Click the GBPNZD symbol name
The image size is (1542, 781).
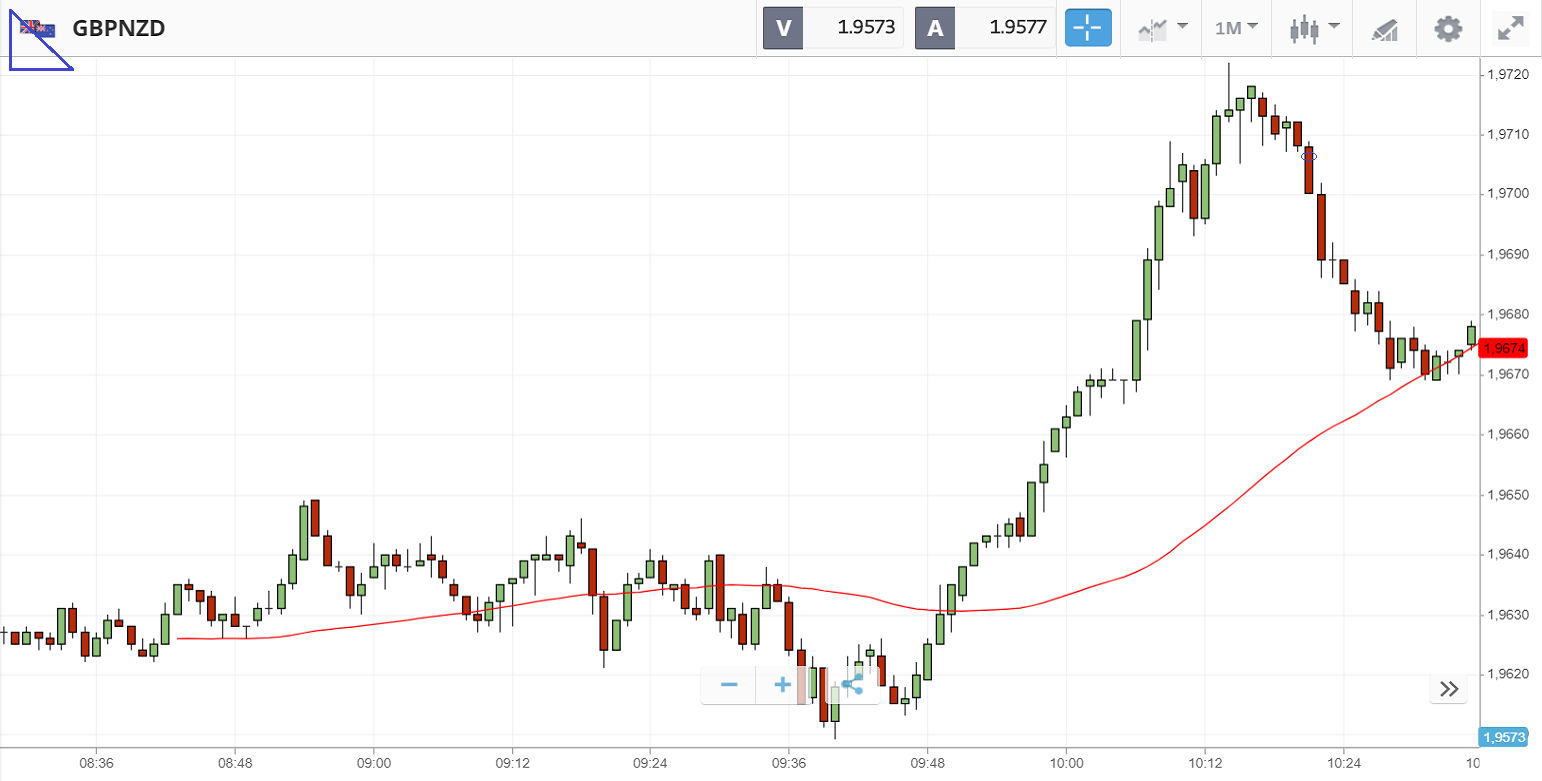(x=119, y=28)
